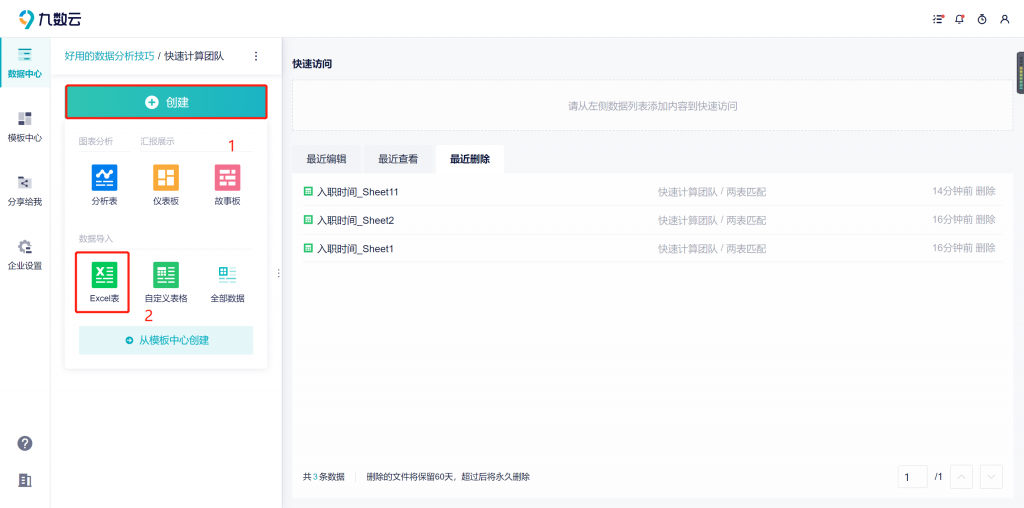
Task: Click the page number input field
Action: click(x=912, y=477)
